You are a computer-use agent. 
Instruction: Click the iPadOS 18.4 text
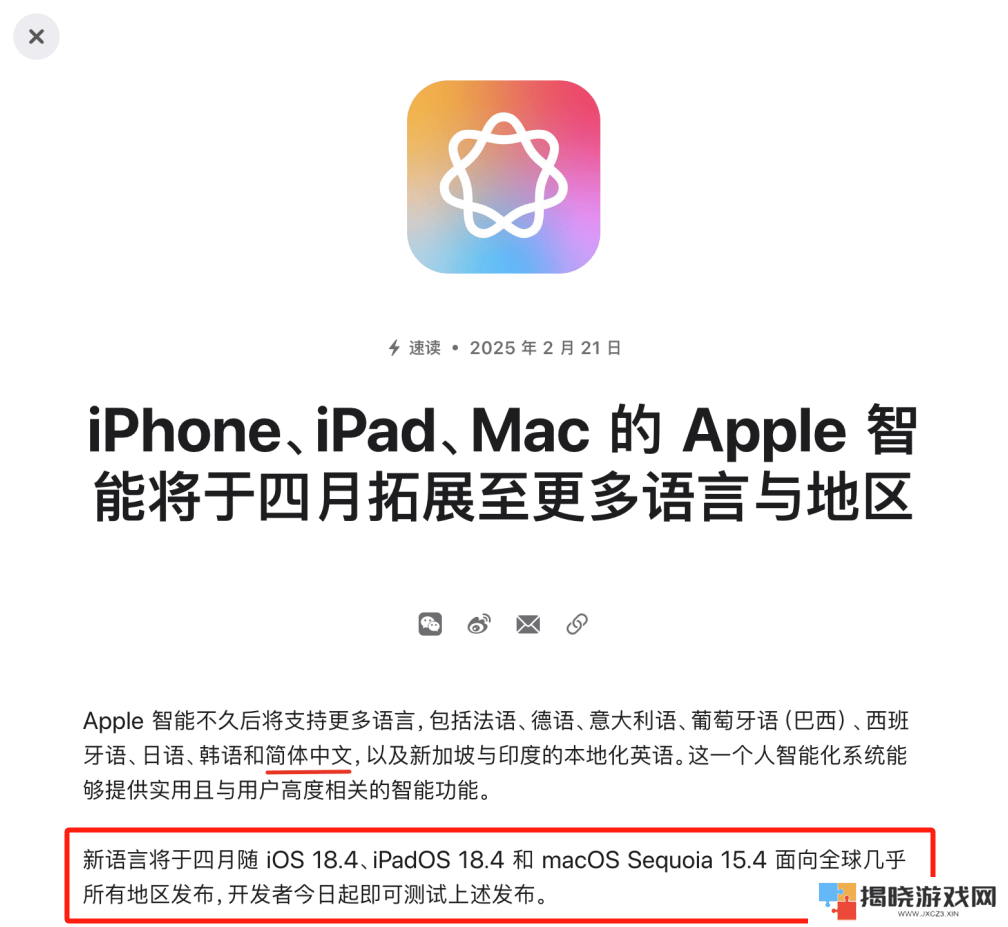pos(438,860)
